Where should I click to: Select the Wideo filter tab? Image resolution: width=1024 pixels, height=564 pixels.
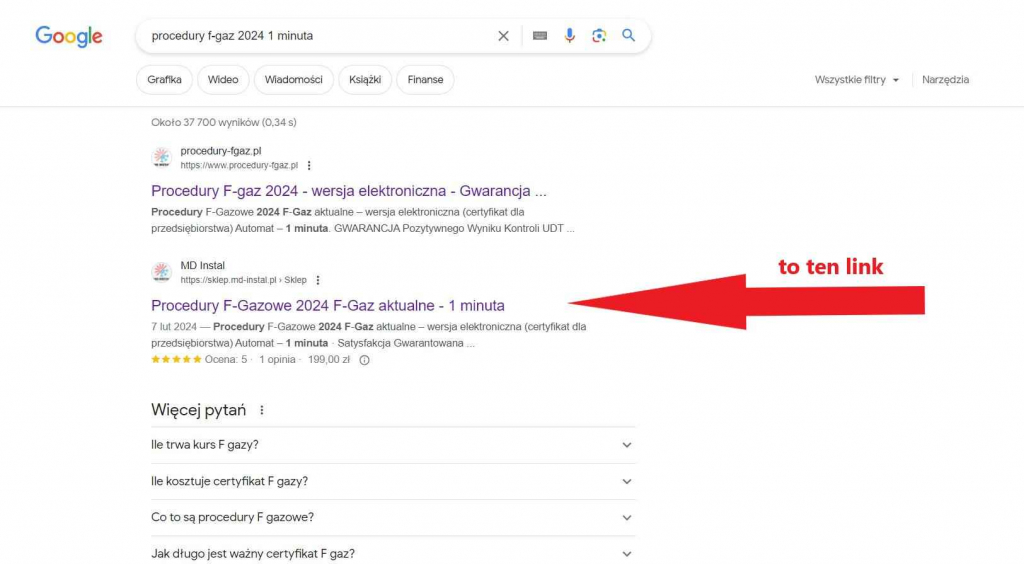pos(223,80)
